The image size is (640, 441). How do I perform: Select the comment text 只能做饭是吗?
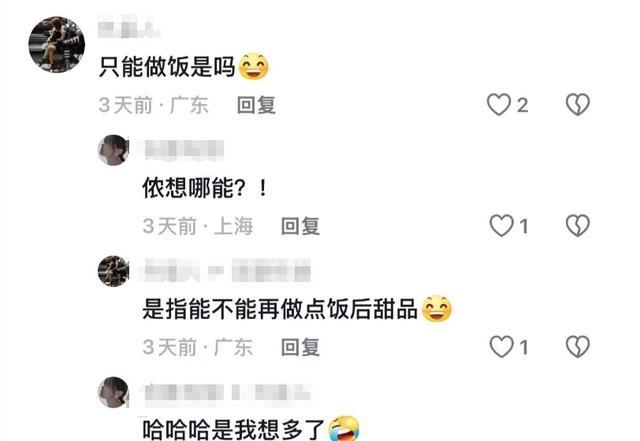click(x=167, y=67)
